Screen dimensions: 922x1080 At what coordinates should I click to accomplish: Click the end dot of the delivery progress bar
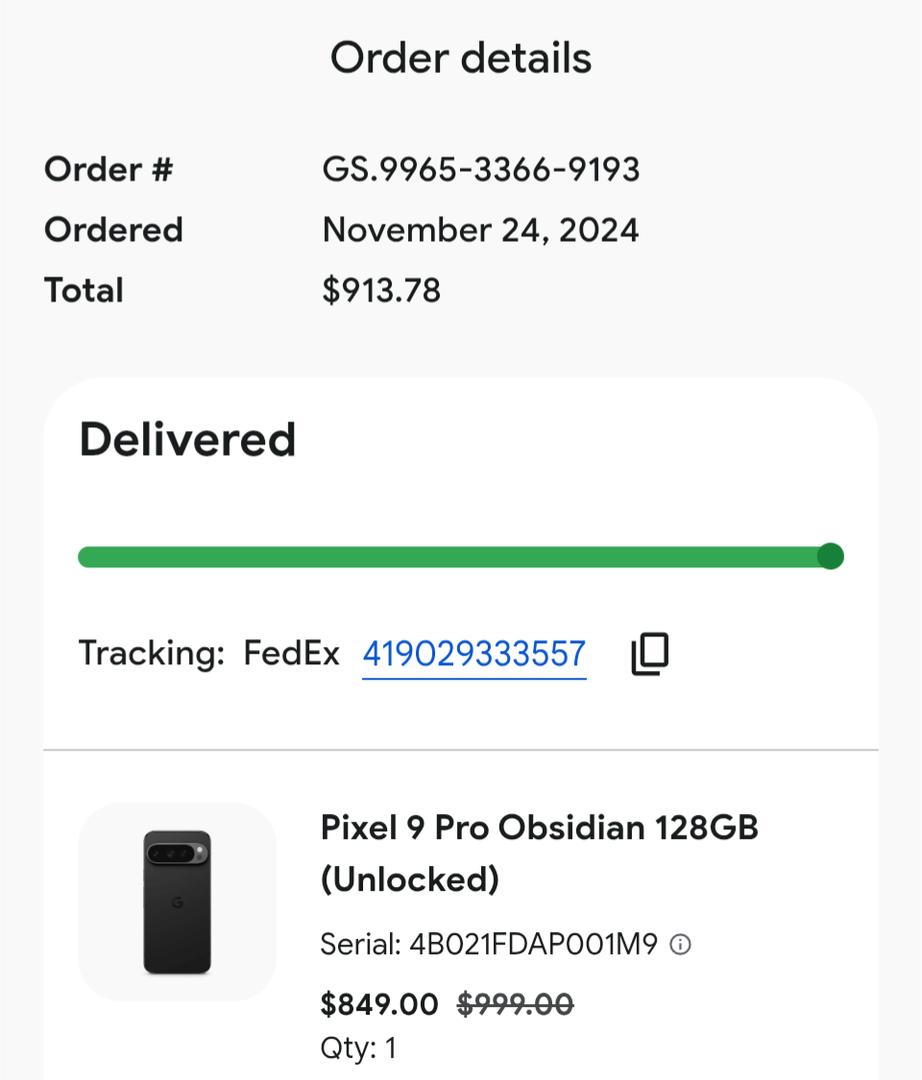(x=830, y=556)
